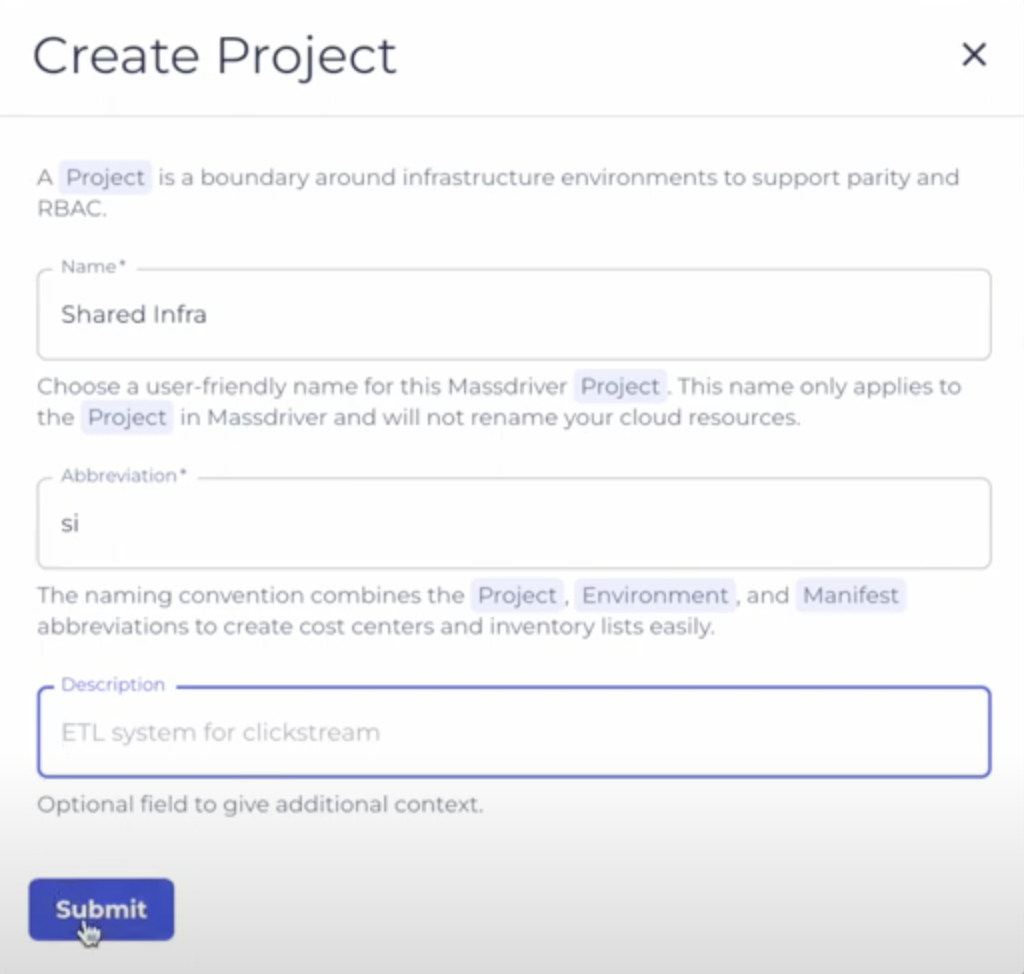Click the Project chip in the intro sentence
This screenshot has width=1024, height=974.
pyautogui.click(x=105, y=177)
